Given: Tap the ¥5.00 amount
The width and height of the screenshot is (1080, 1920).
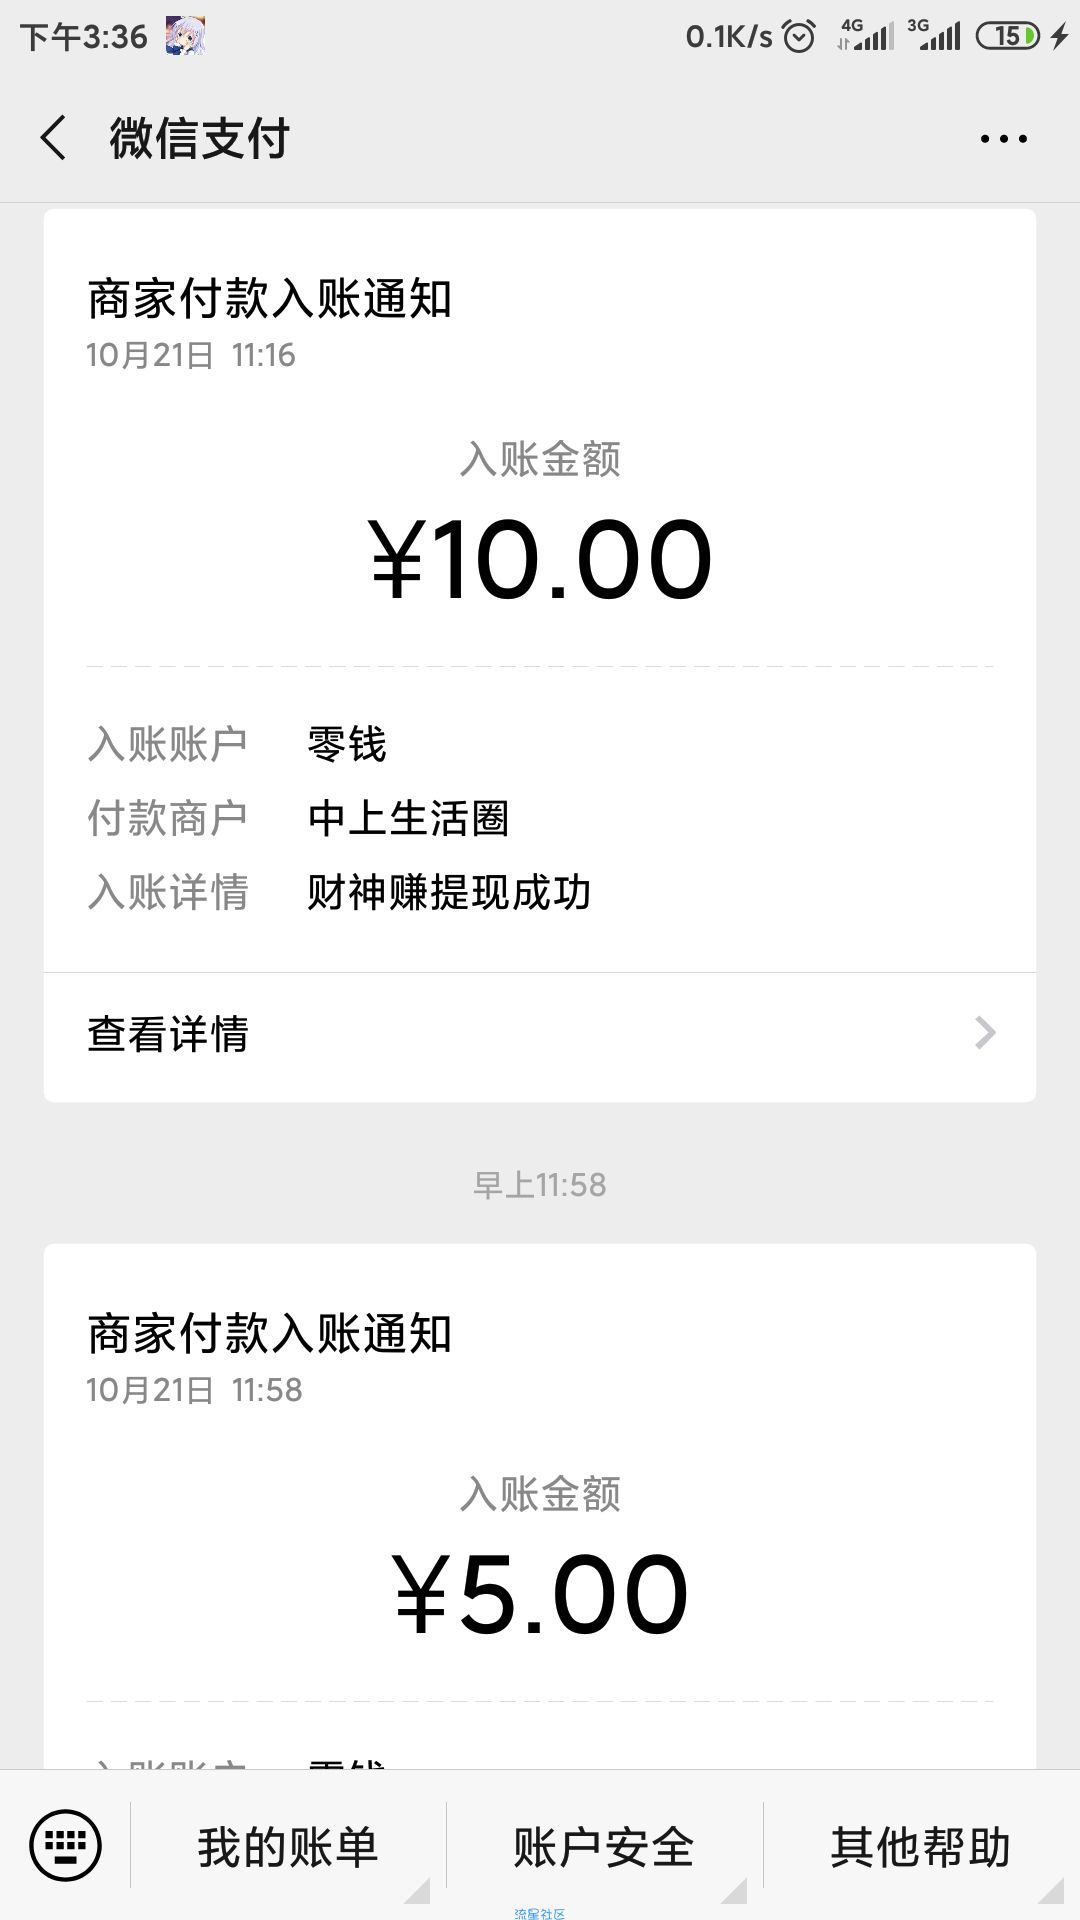Looking at the screenshot, I should pos(540,1596).
